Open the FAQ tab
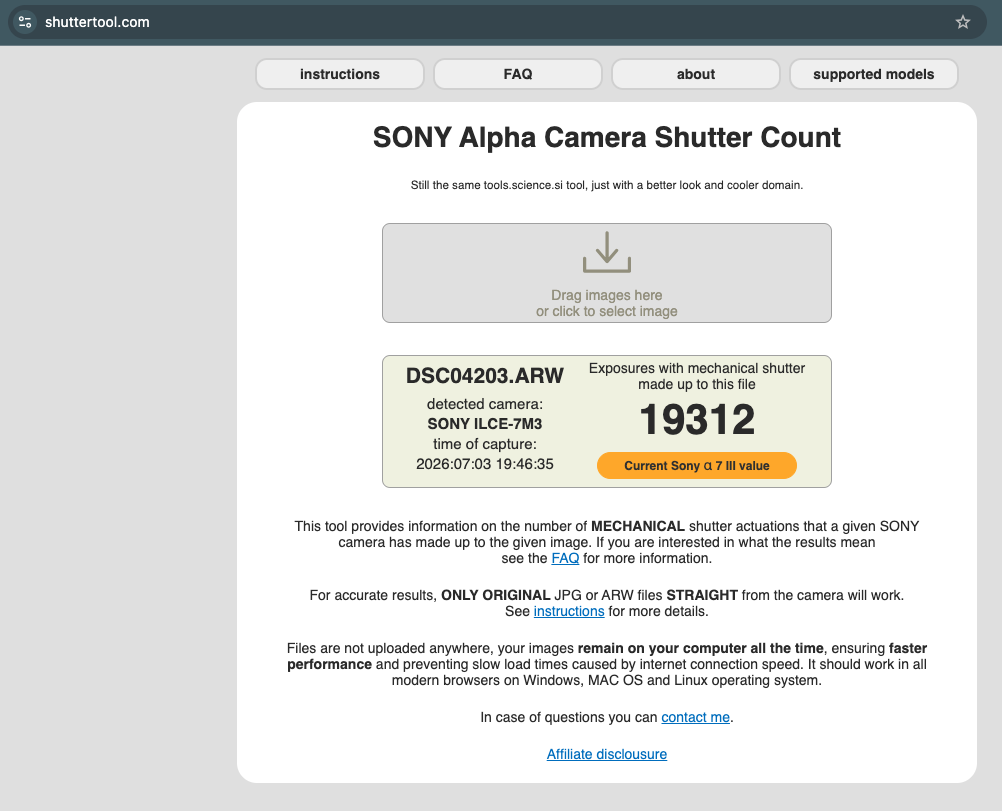The height and width of the screenshot is (811, 1002). click(518, 74)
